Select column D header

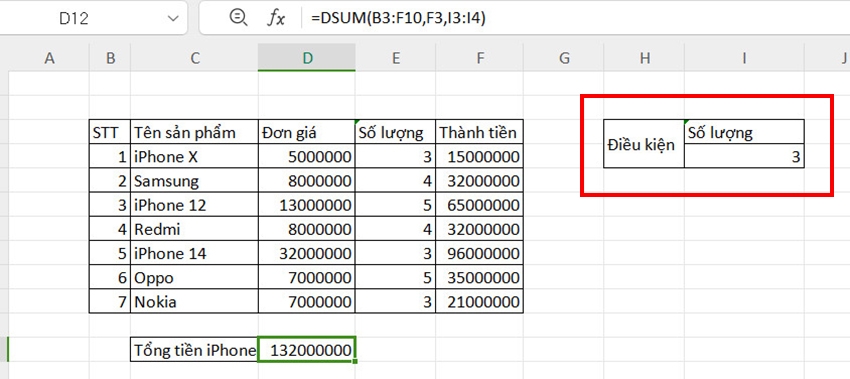click(307, 58)
